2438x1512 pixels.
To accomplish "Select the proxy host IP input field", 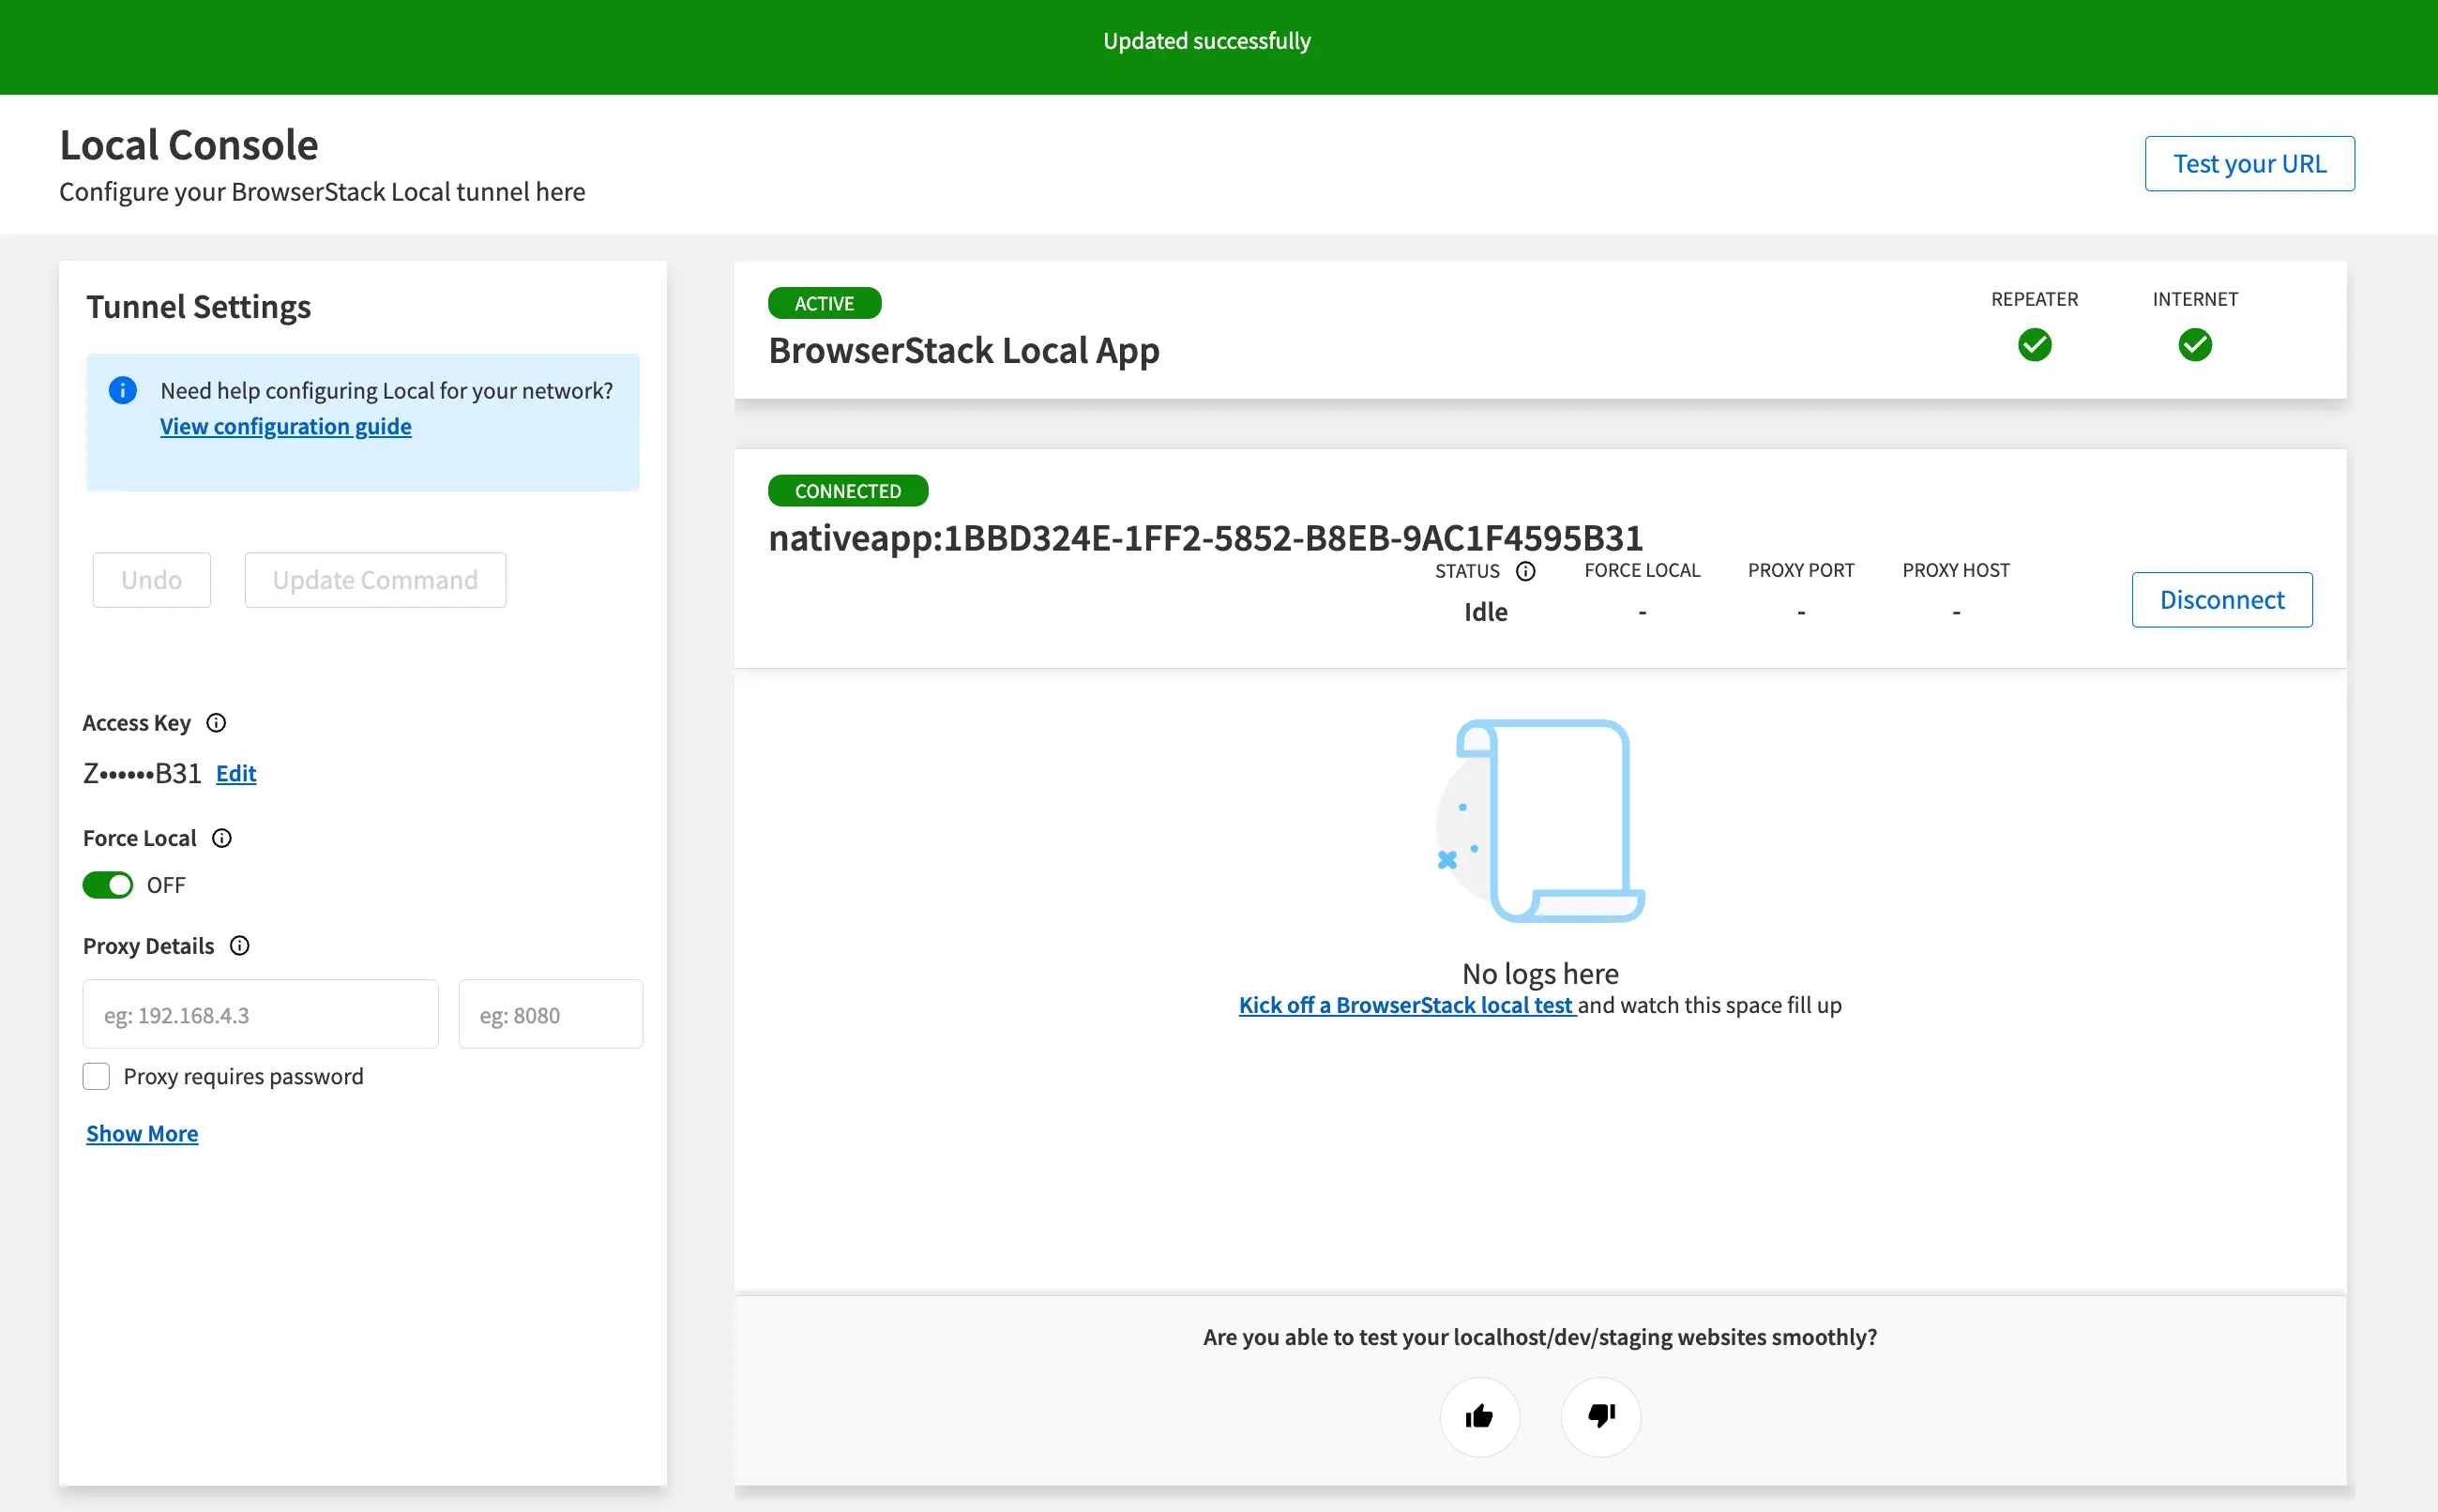I will coord(260,1012).
